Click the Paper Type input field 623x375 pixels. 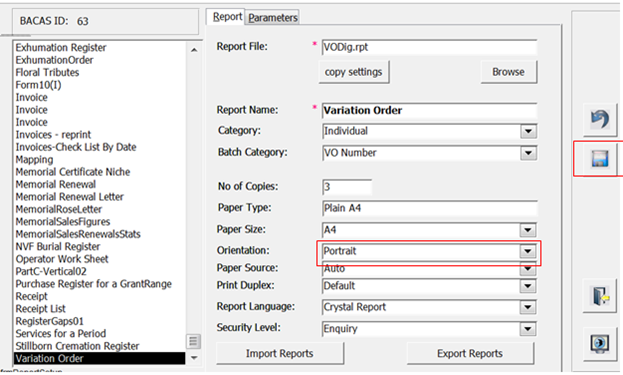pyautogui.click(x=430, y=208)
